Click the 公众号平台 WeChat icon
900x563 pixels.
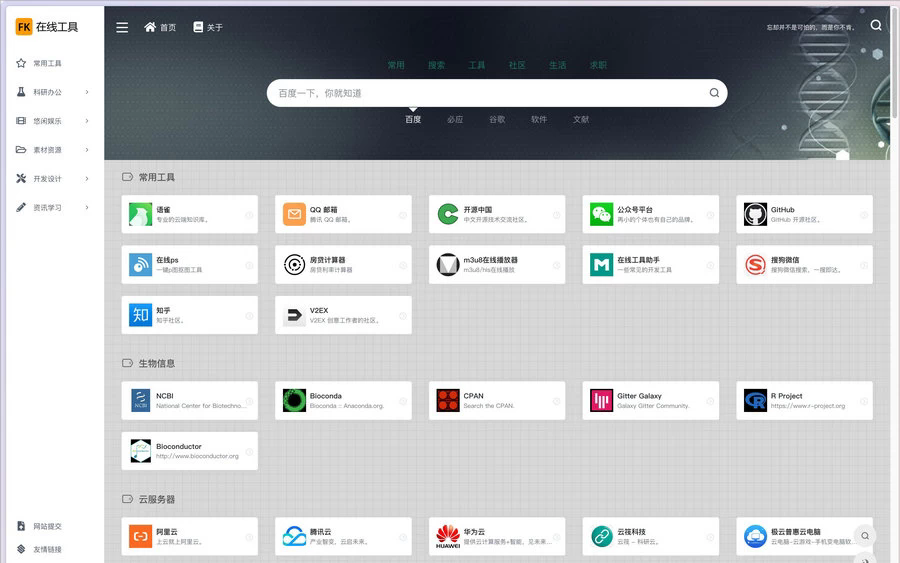tap(601, 214)
